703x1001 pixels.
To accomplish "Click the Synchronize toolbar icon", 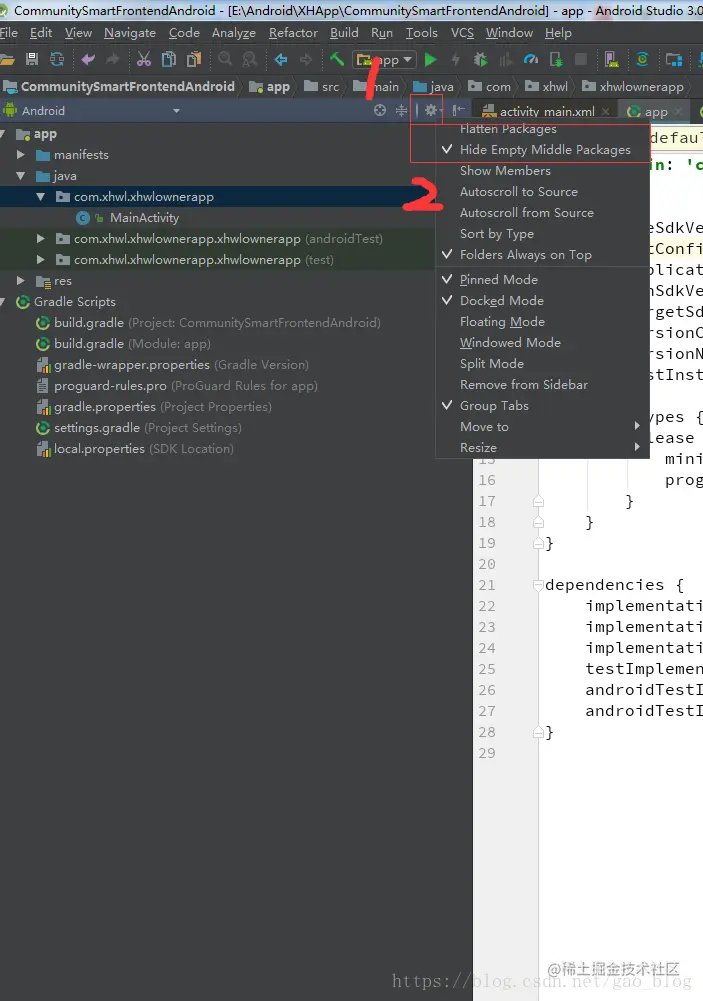I will click(x=57, y=59).
